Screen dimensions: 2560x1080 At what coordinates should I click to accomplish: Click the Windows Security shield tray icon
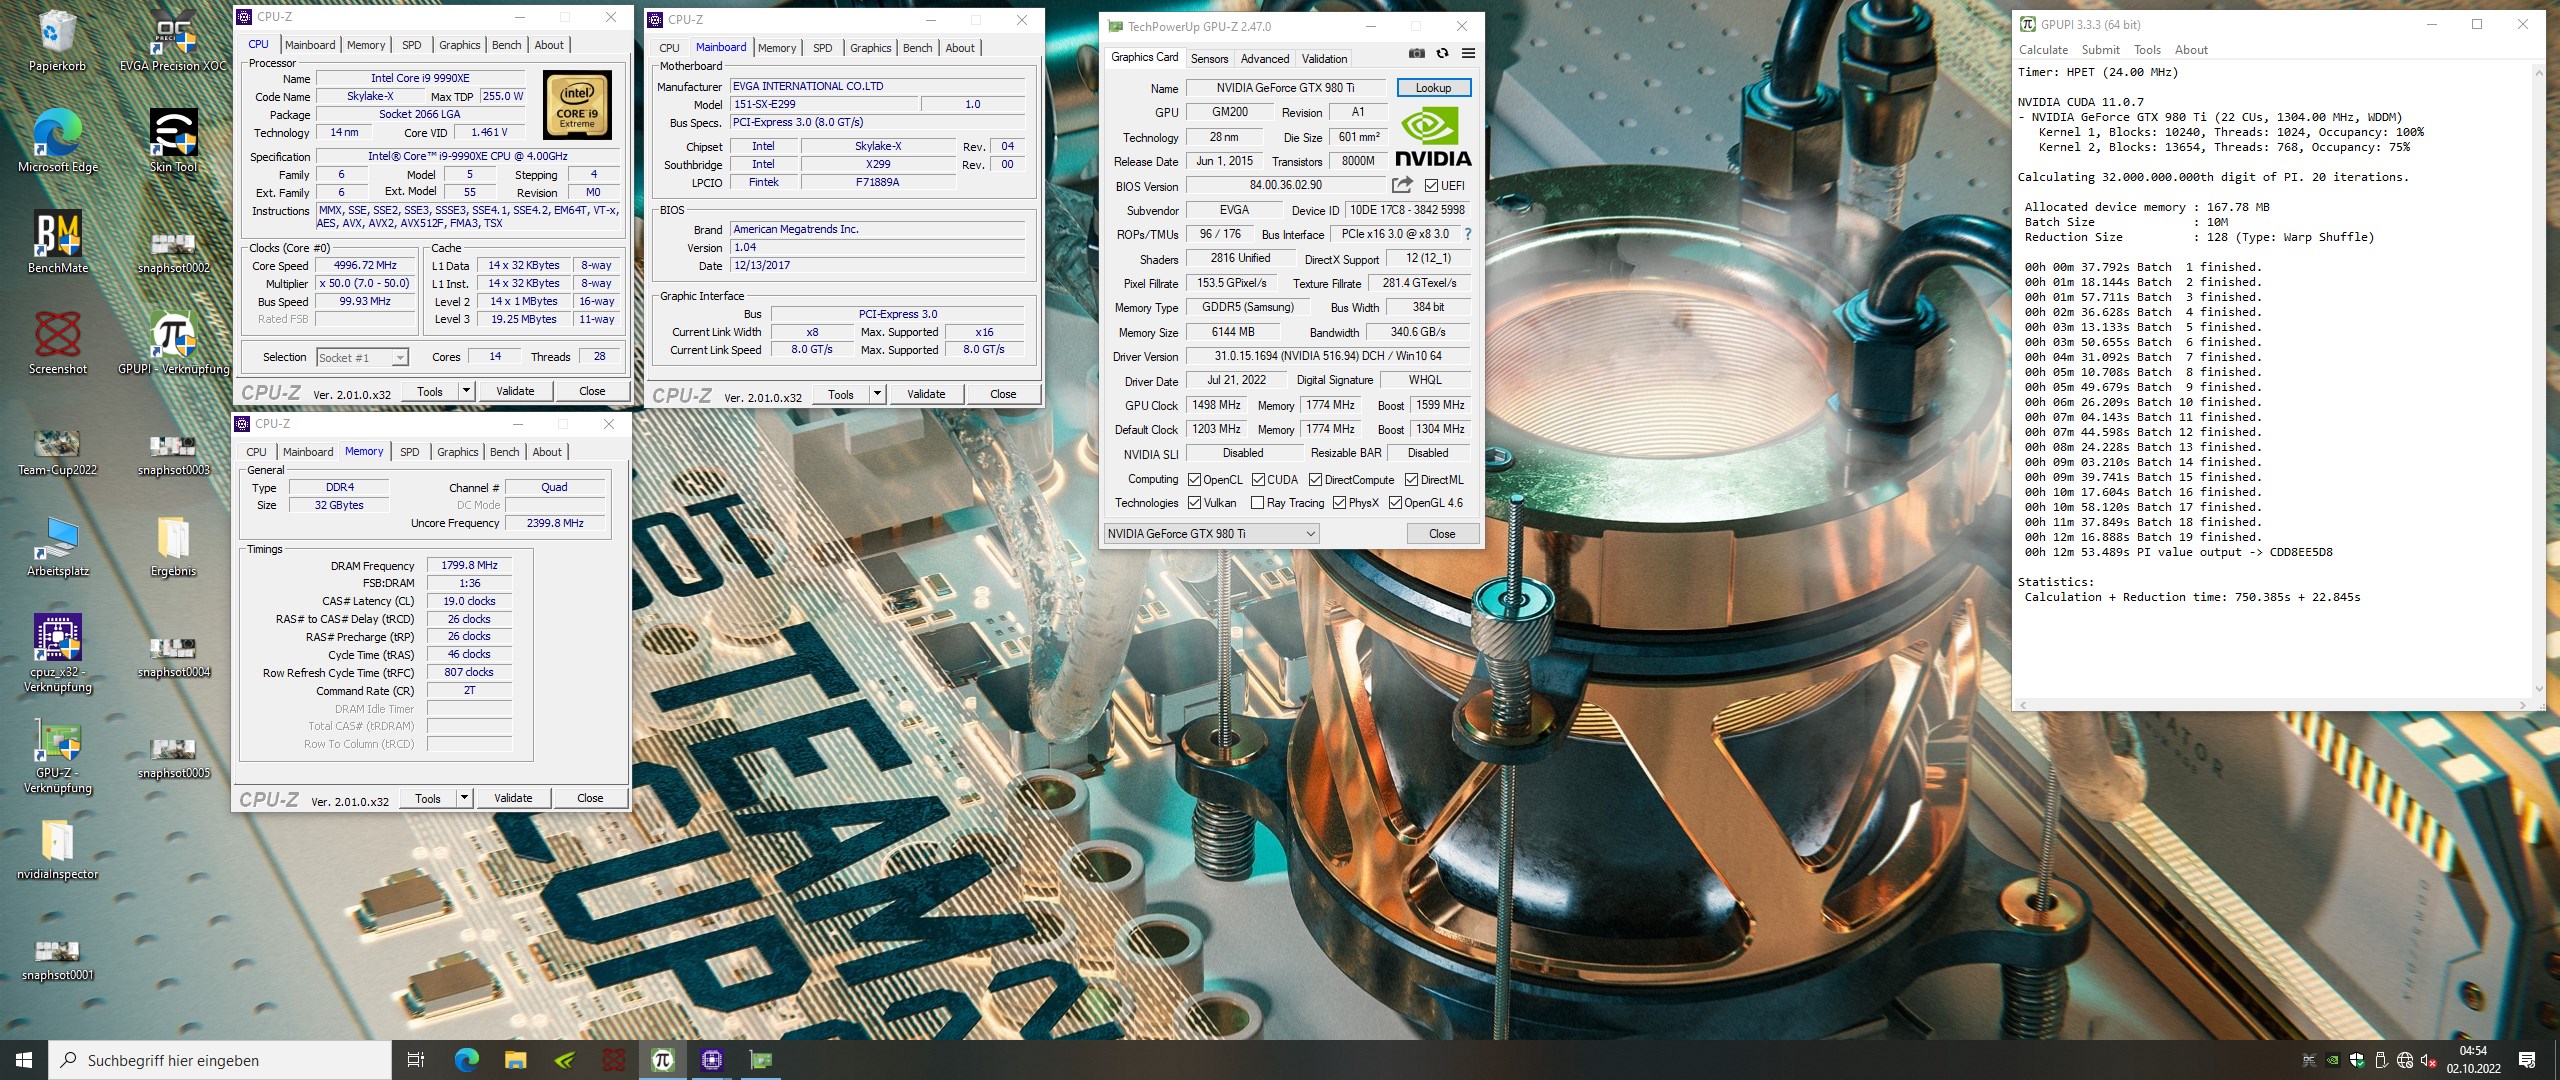(x=2356, y=1060)
